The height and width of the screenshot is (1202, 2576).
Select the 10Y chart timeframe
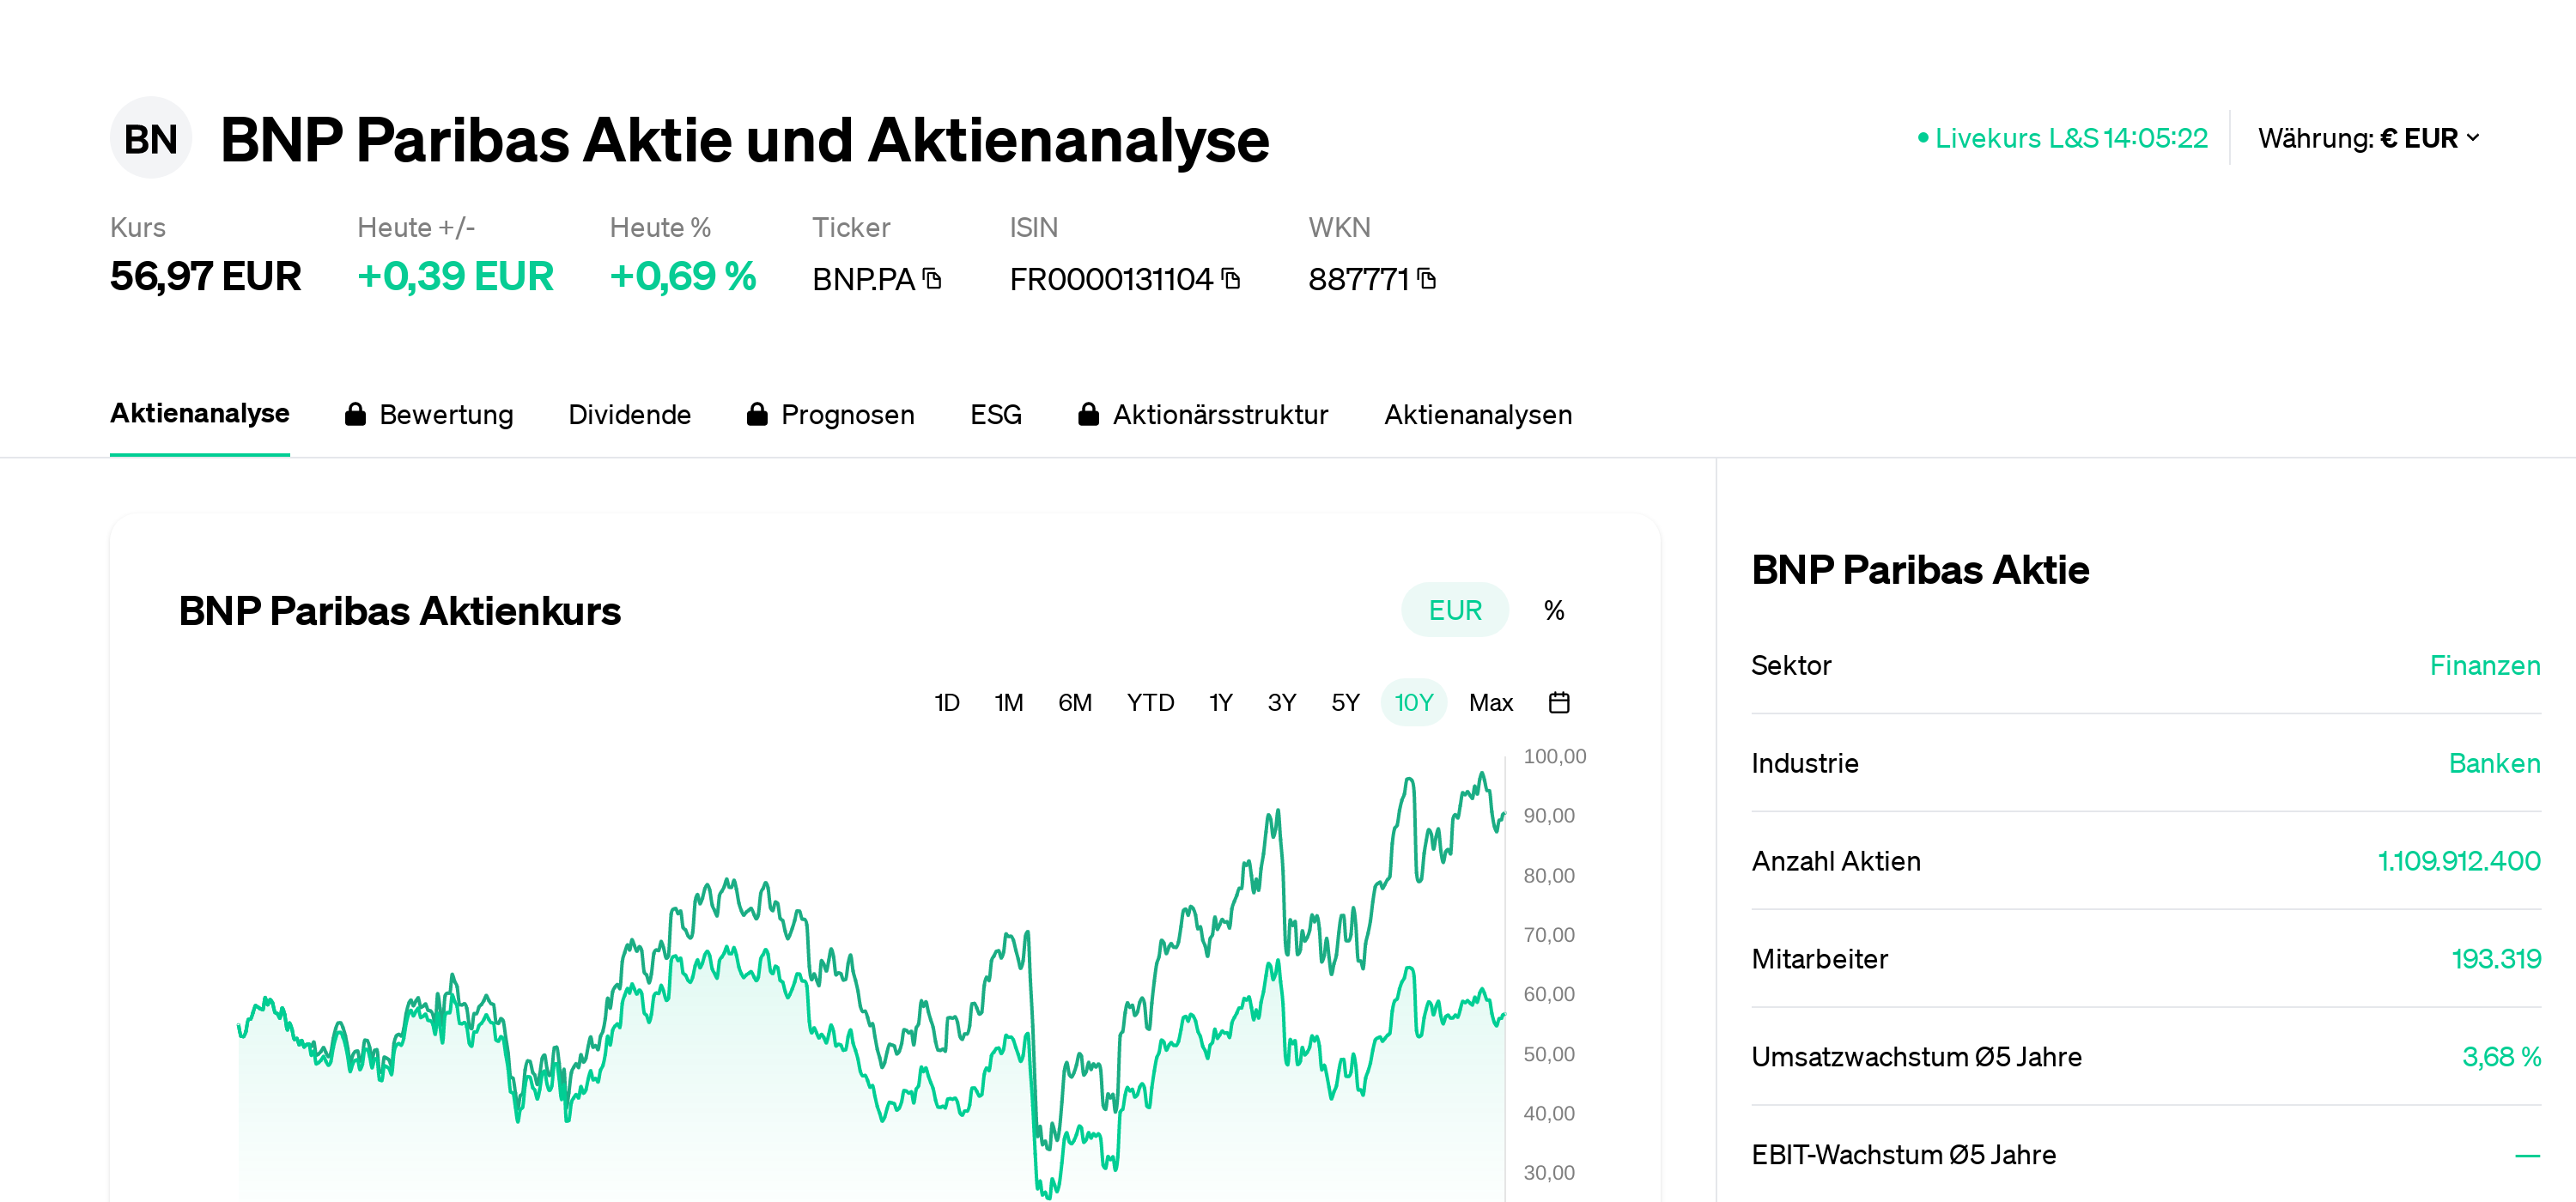[x=1413, y=703]
